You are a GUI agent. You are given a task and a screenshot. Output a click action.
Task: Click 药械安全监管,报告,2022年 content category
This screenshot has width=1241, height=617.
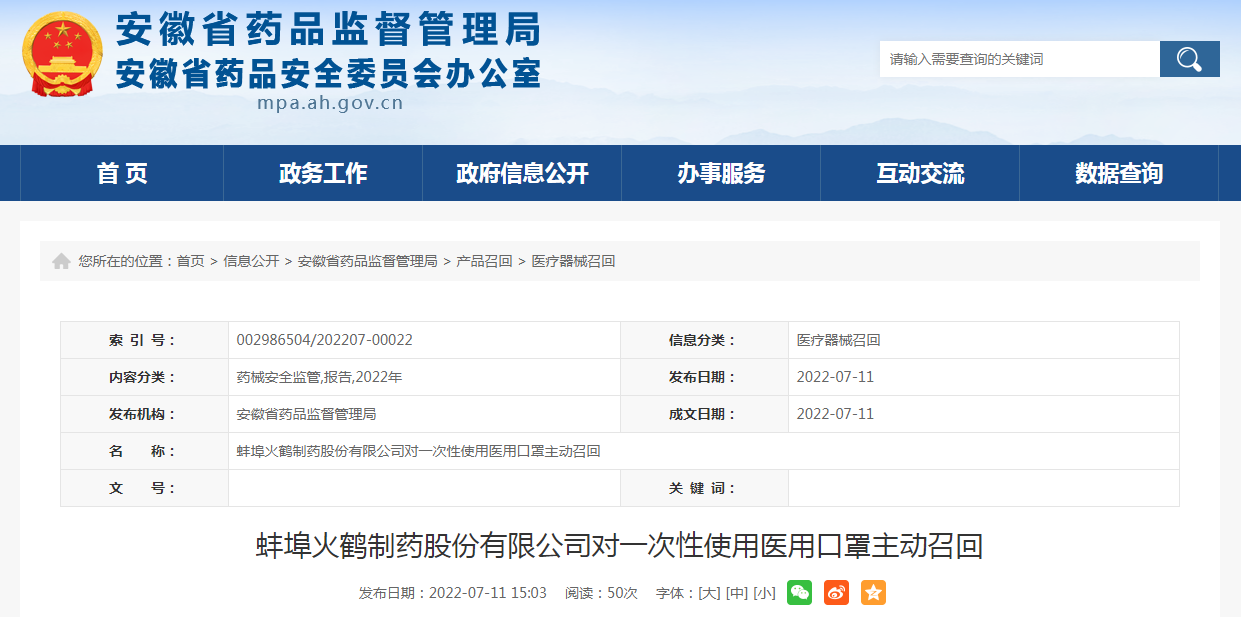click(x=319, y=377)
